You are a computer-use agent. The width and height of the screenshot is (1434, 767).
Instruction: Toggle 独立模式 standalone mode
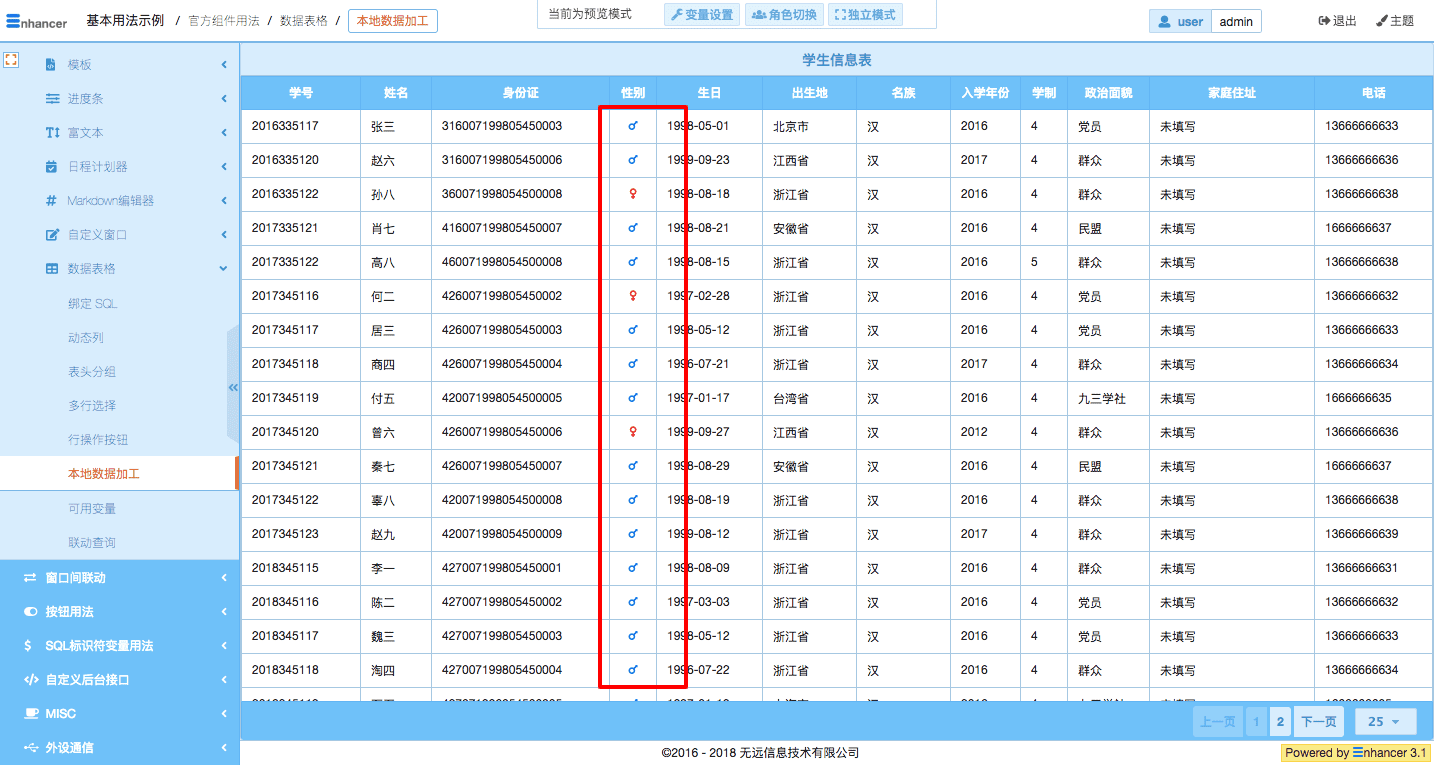(865, 14)
